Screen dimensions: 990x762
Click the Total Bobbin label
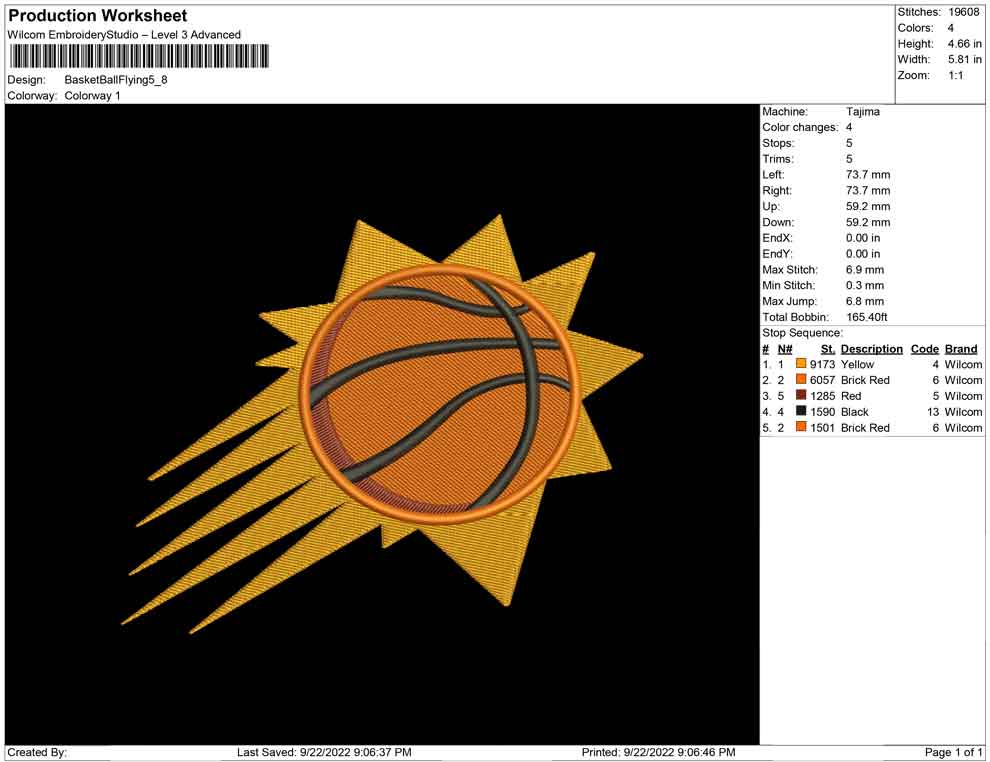796,317
